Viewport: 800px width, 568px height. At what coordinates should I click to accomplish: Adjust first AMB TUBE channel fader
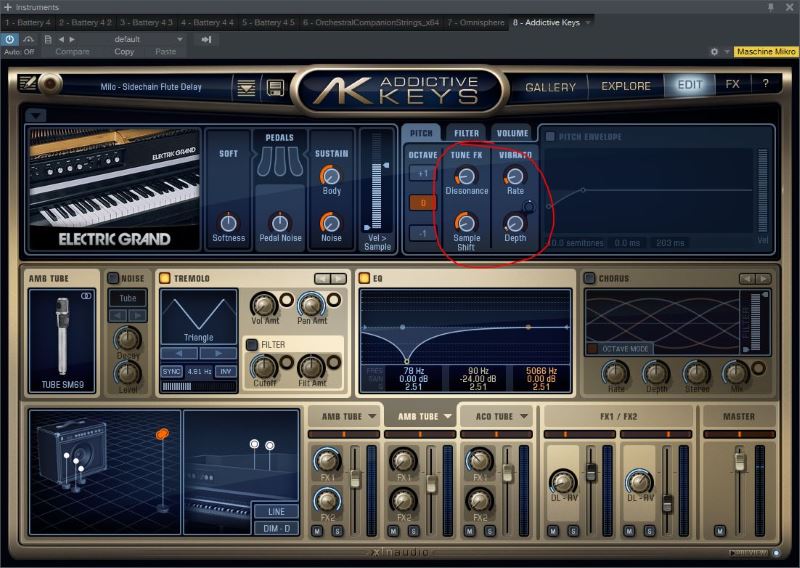[355, 479]
